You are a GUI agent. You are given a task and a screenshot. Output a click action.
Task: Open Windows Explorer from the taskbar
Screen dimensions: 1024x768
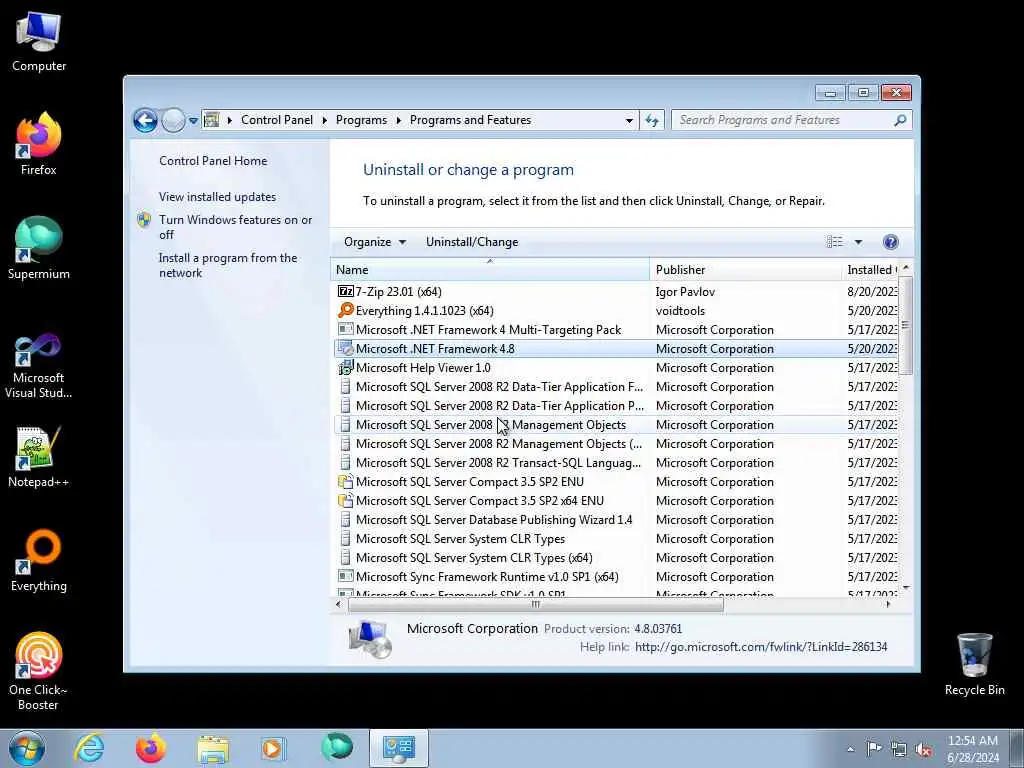pyautogui.click(x=213, y=748)
